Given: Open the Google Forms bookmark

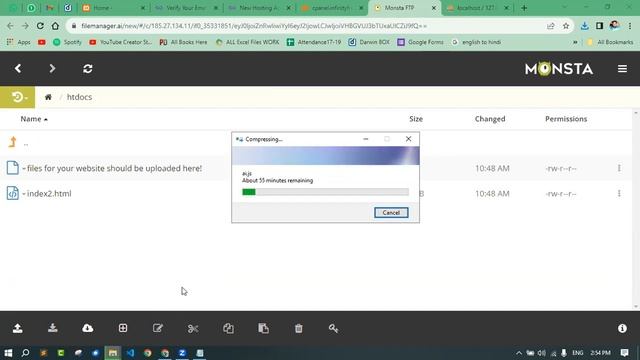Looking at the screenshot, I should tap(420, 42).
